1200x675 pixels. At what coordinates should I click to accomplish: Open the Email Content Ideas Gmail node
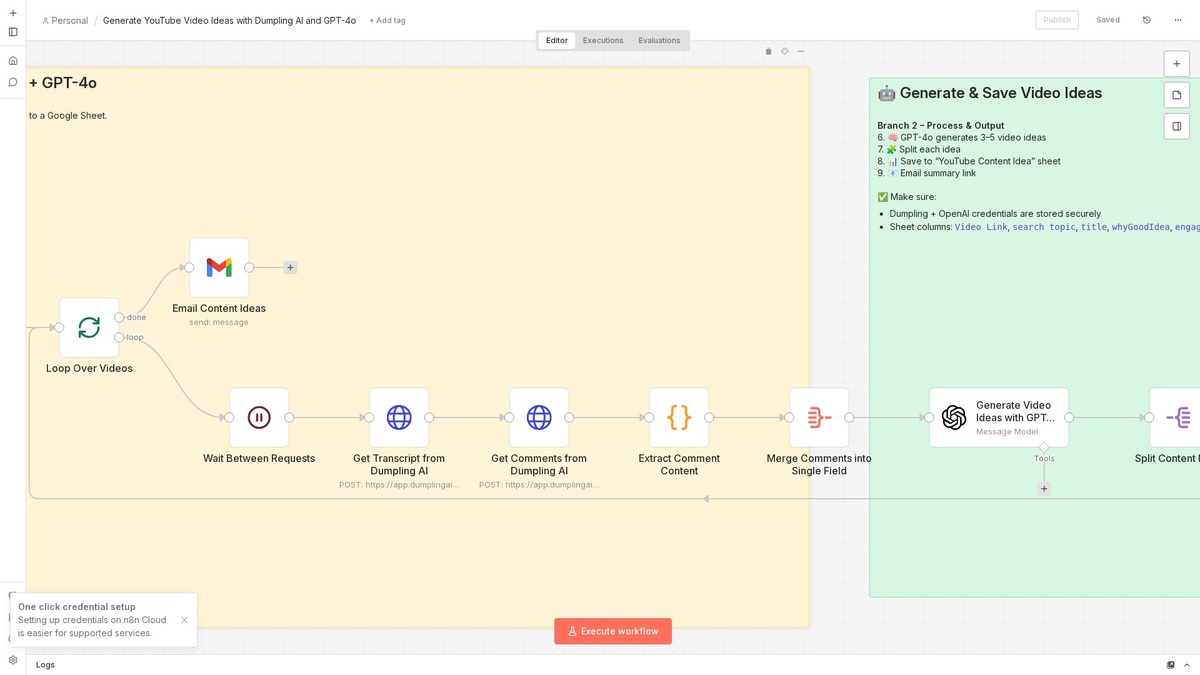pos(219,267)
